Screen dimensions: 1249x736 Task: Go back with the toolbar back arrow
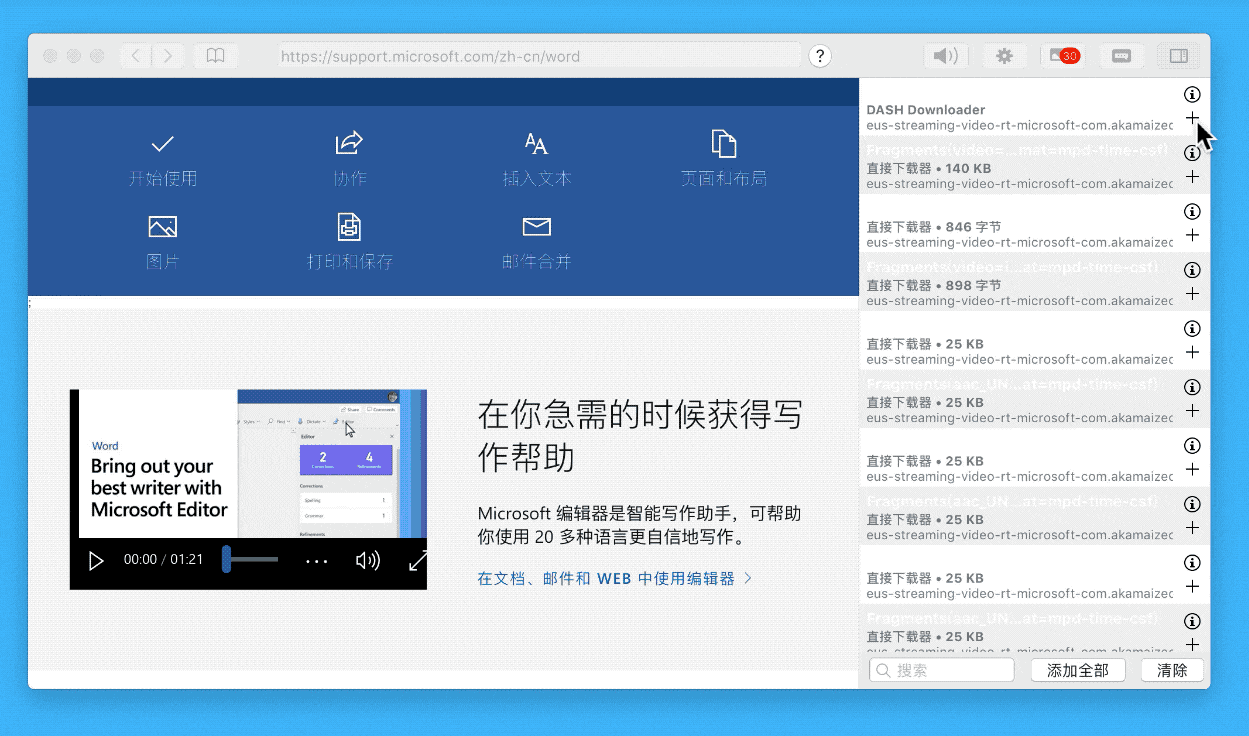tap(137, 56)
